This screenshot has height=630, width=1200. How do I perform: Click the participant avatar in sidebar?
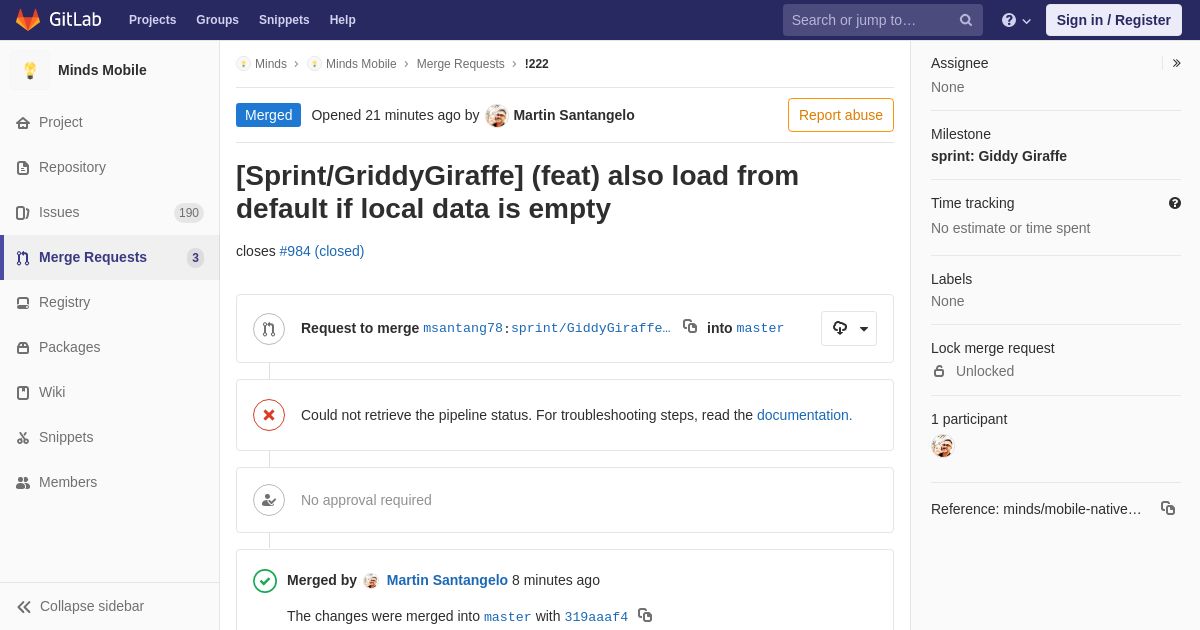(x=942, y=446)
